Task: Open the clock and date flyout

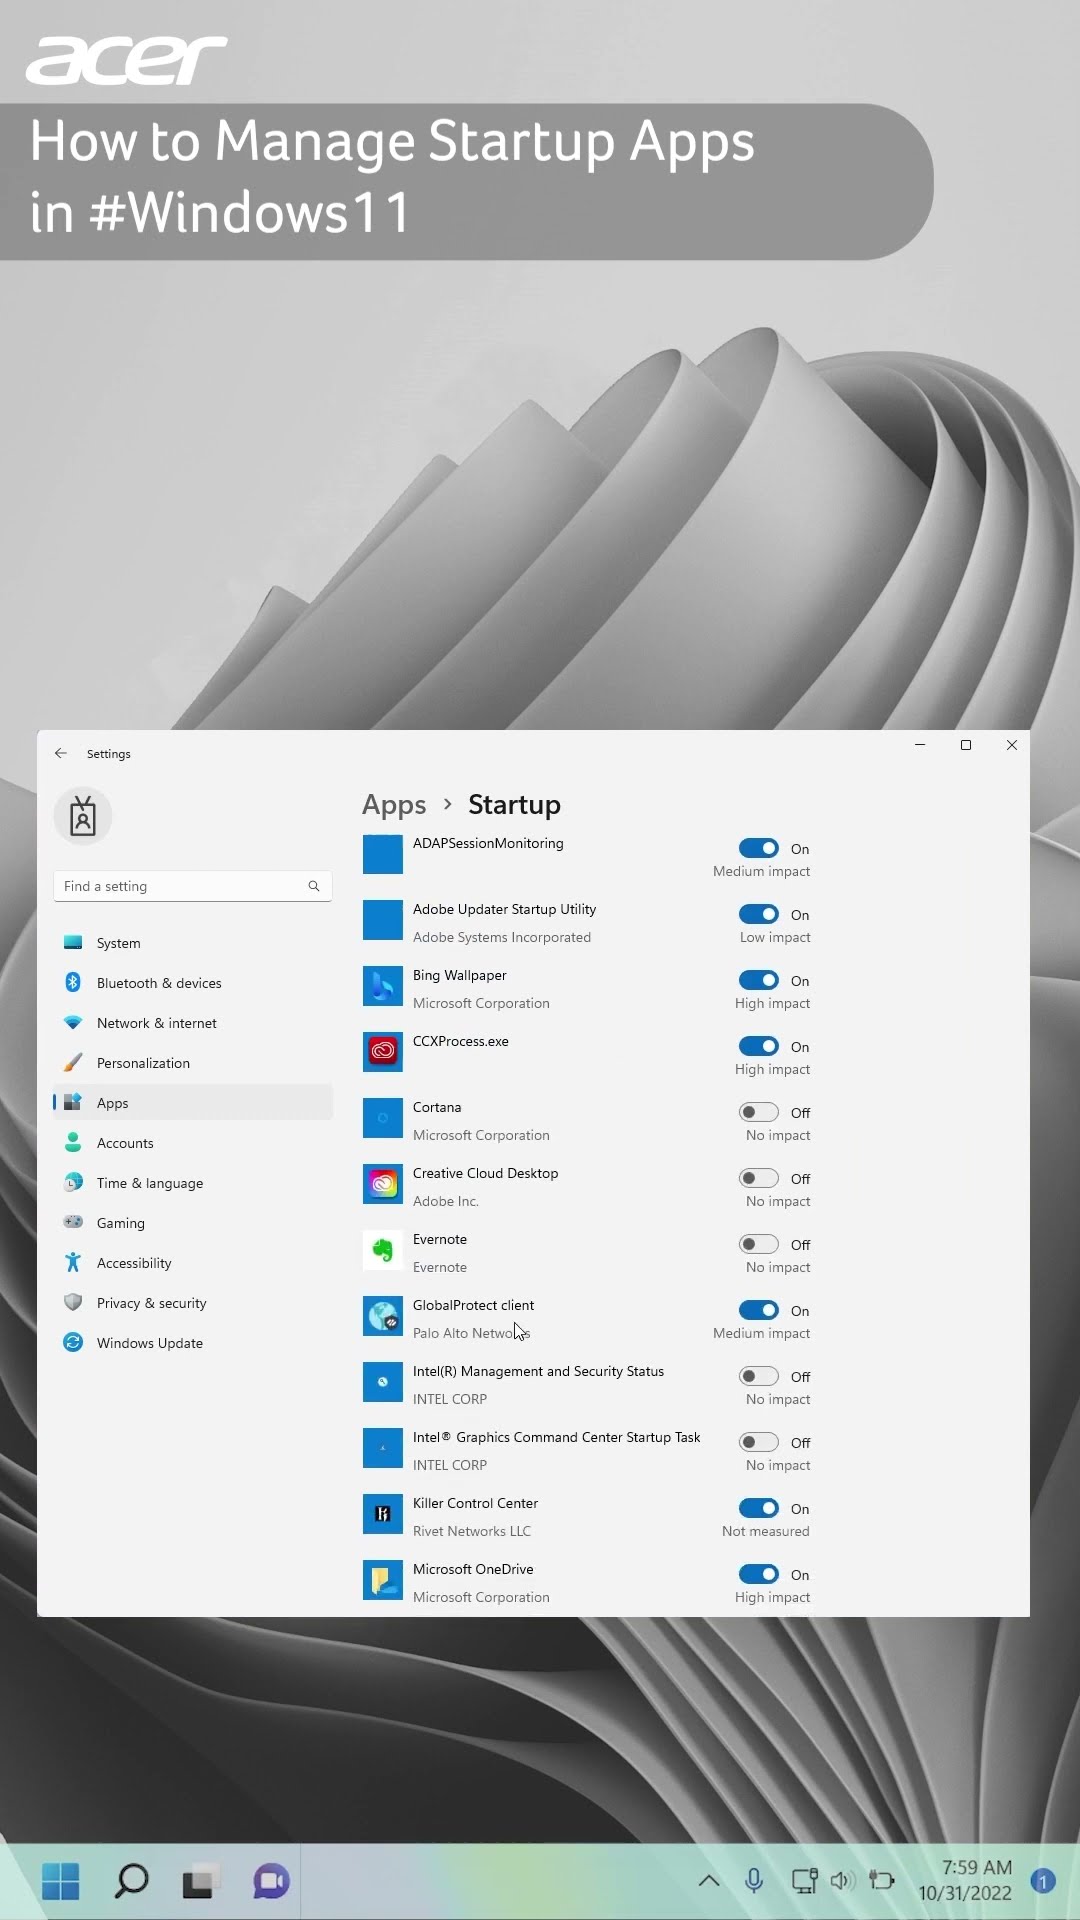Action: click(965, 1881)
